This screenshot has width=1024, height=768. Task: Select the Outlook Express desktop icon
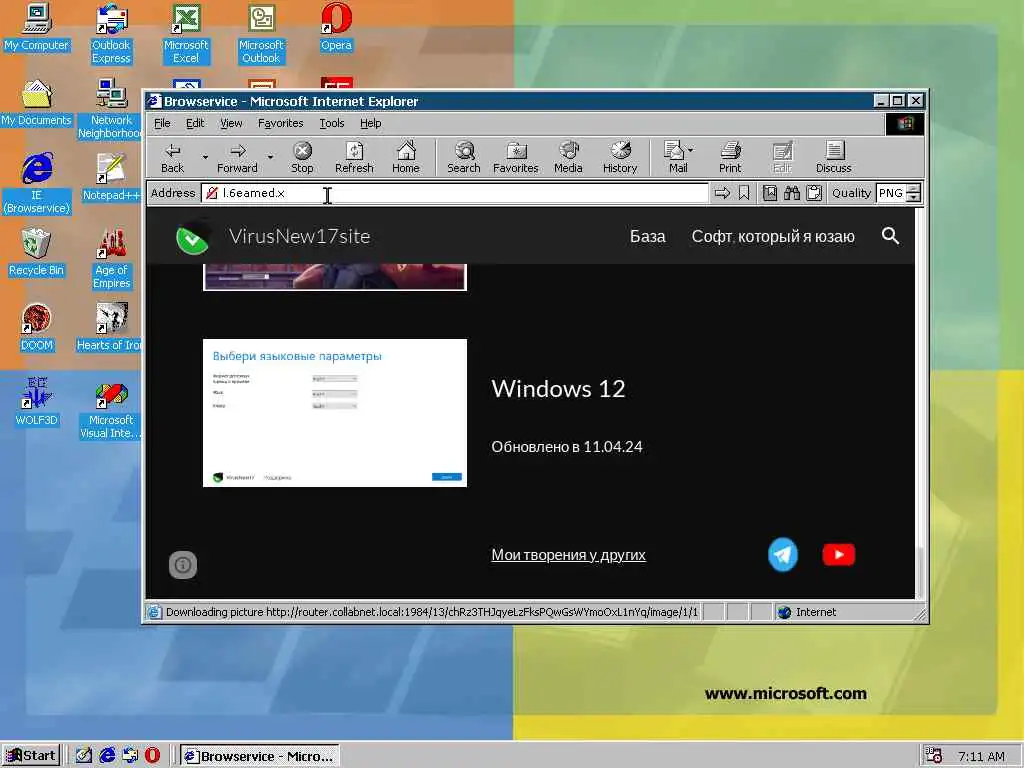tap(111, 34)
